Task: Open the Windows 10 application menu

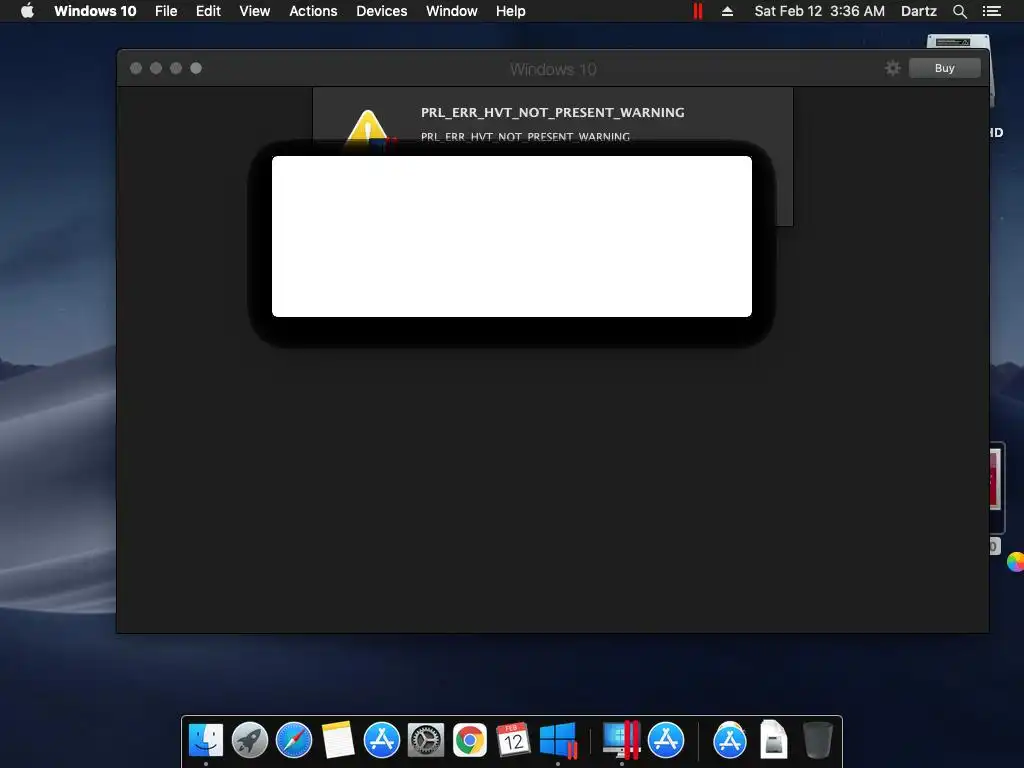Action: coord(95,11)
